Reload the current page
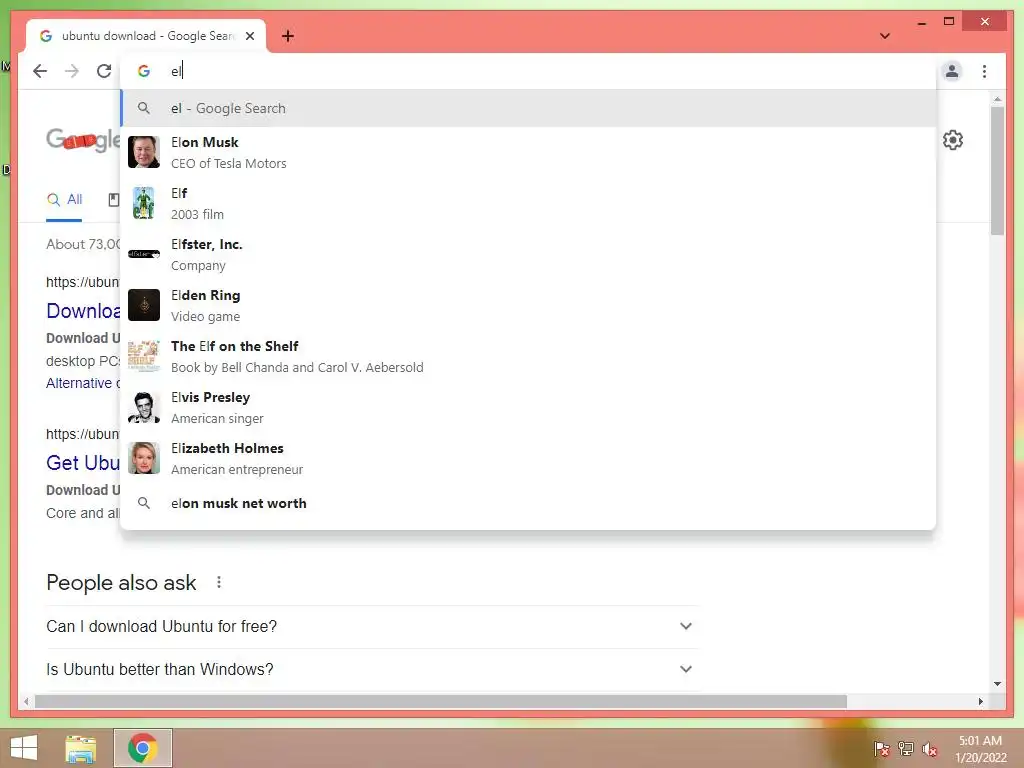Screen dimensions: 1024x768 104,71
